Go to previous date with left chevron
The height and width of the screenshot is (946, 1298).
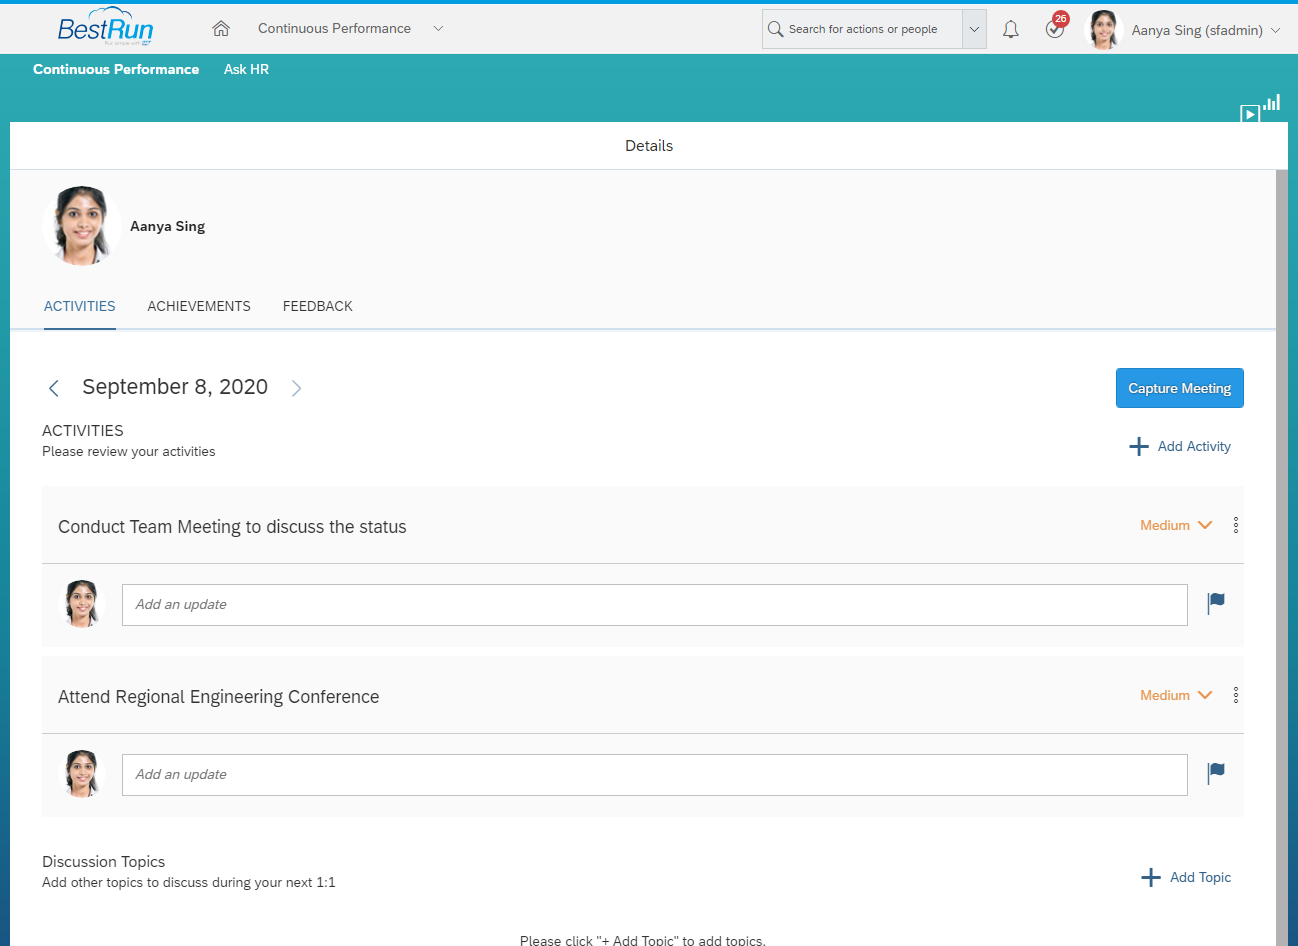(x=54, y=388)
